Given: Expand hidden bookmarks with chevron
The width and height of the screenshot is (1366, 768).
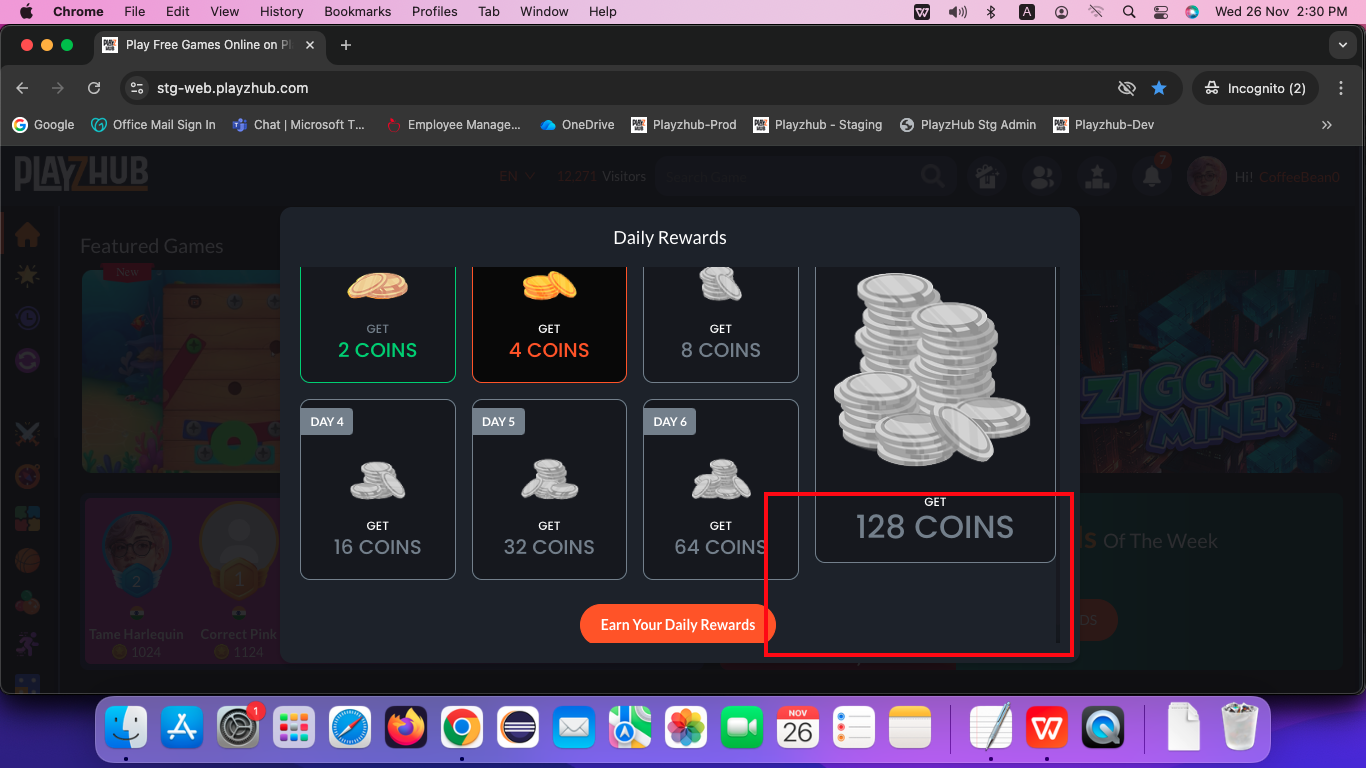Looking at the screenshot, I should tap(1327, 125).
